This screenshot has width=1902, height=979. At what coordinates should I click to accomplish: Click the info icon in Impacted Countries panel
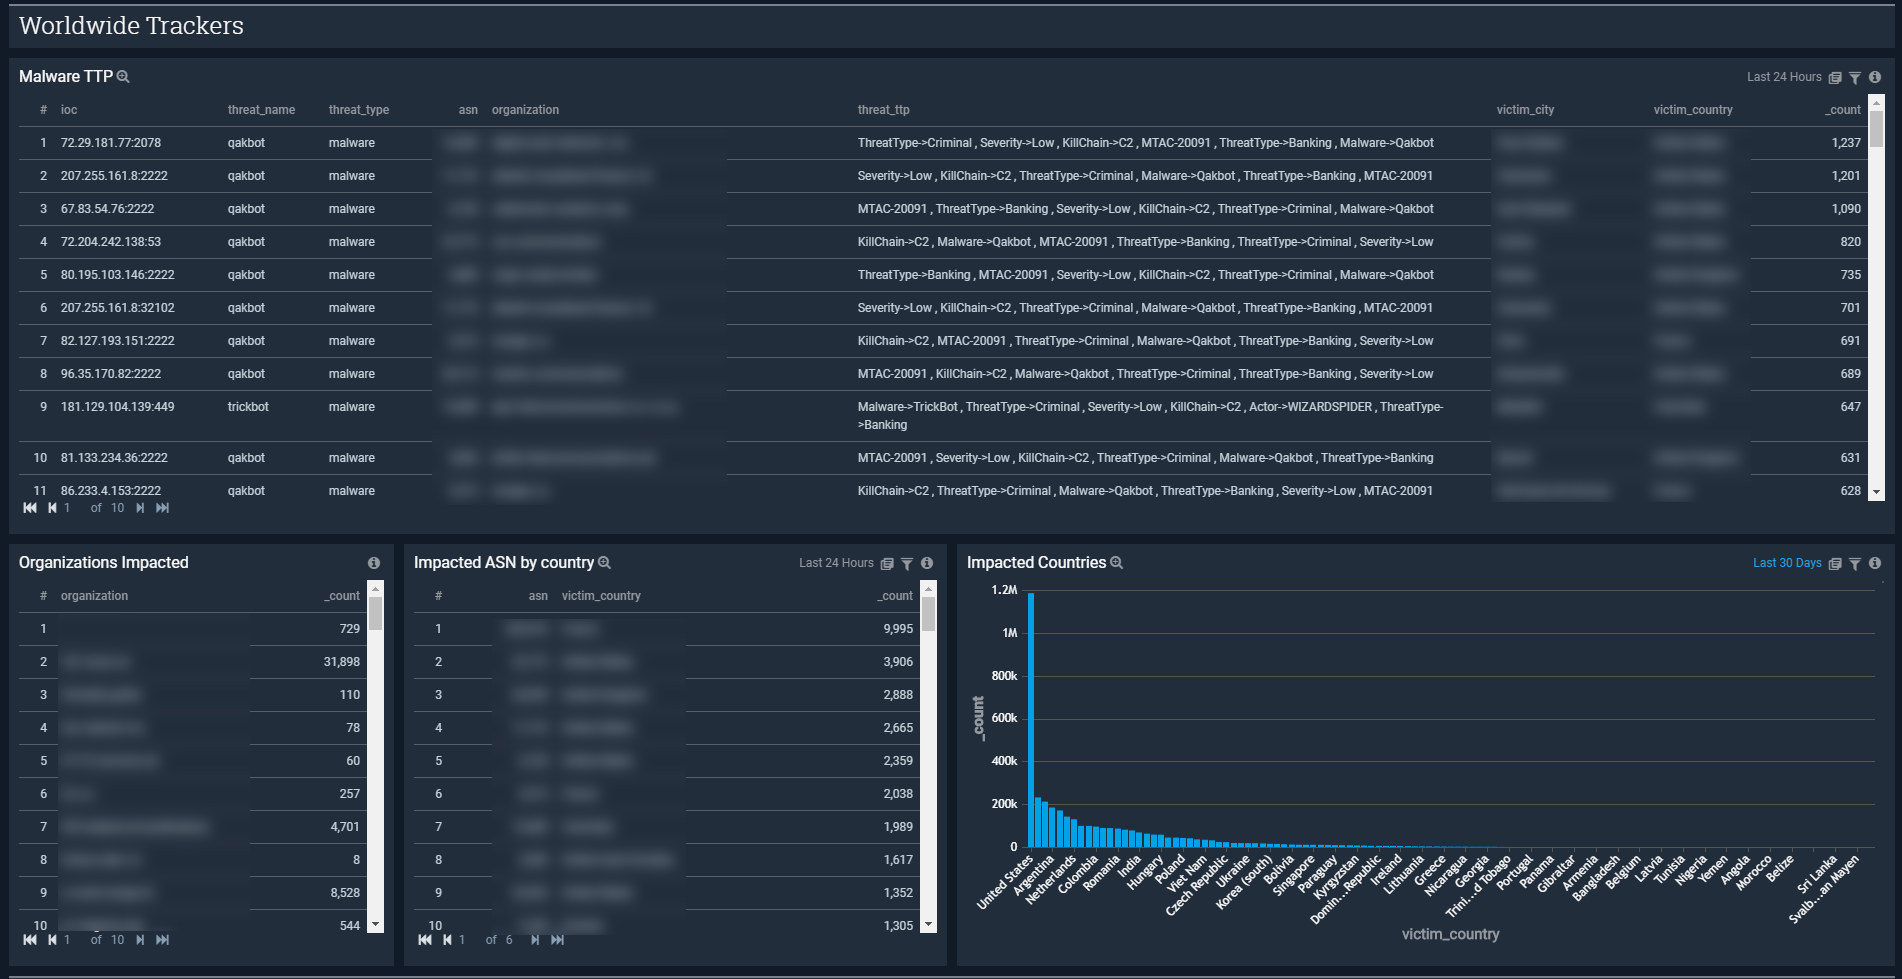(x=1875, y=563)
